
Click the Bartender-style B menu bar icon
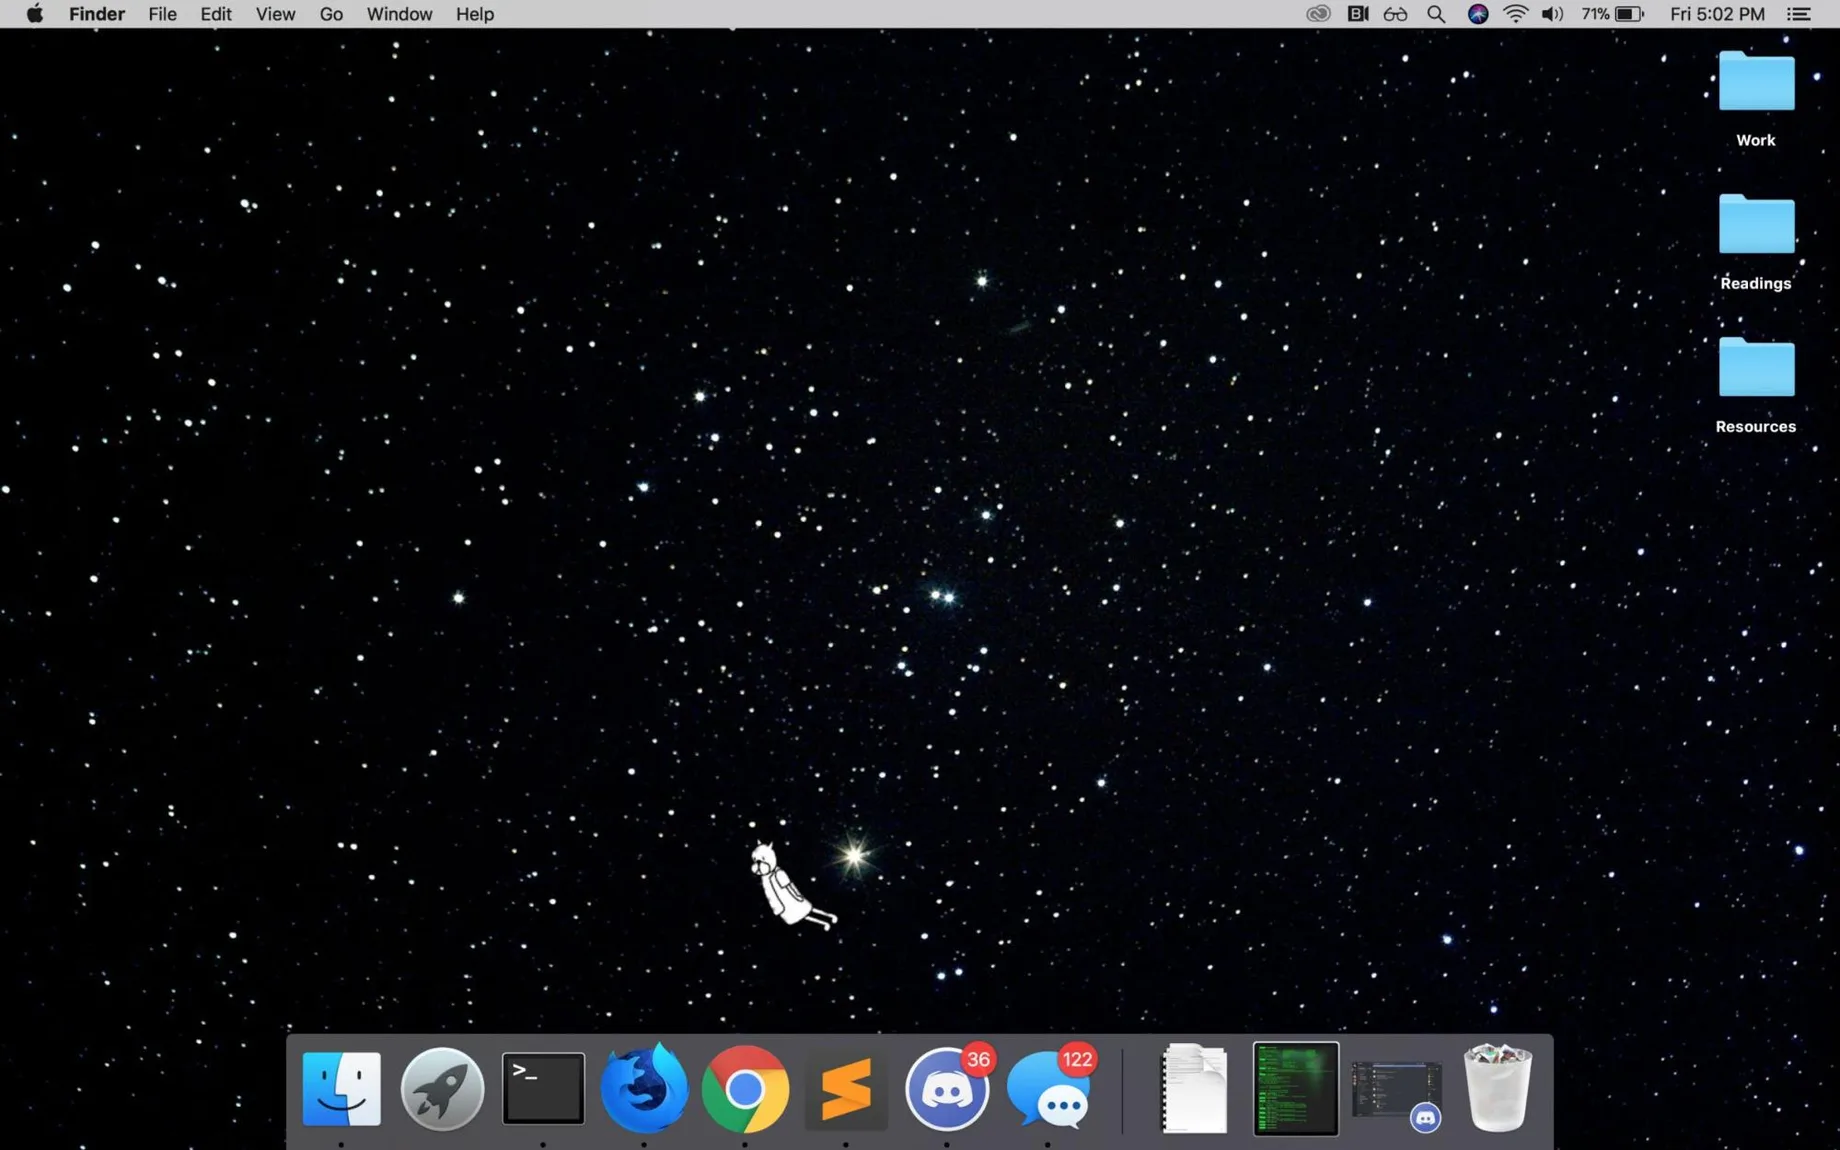(x=1358, y=14)
